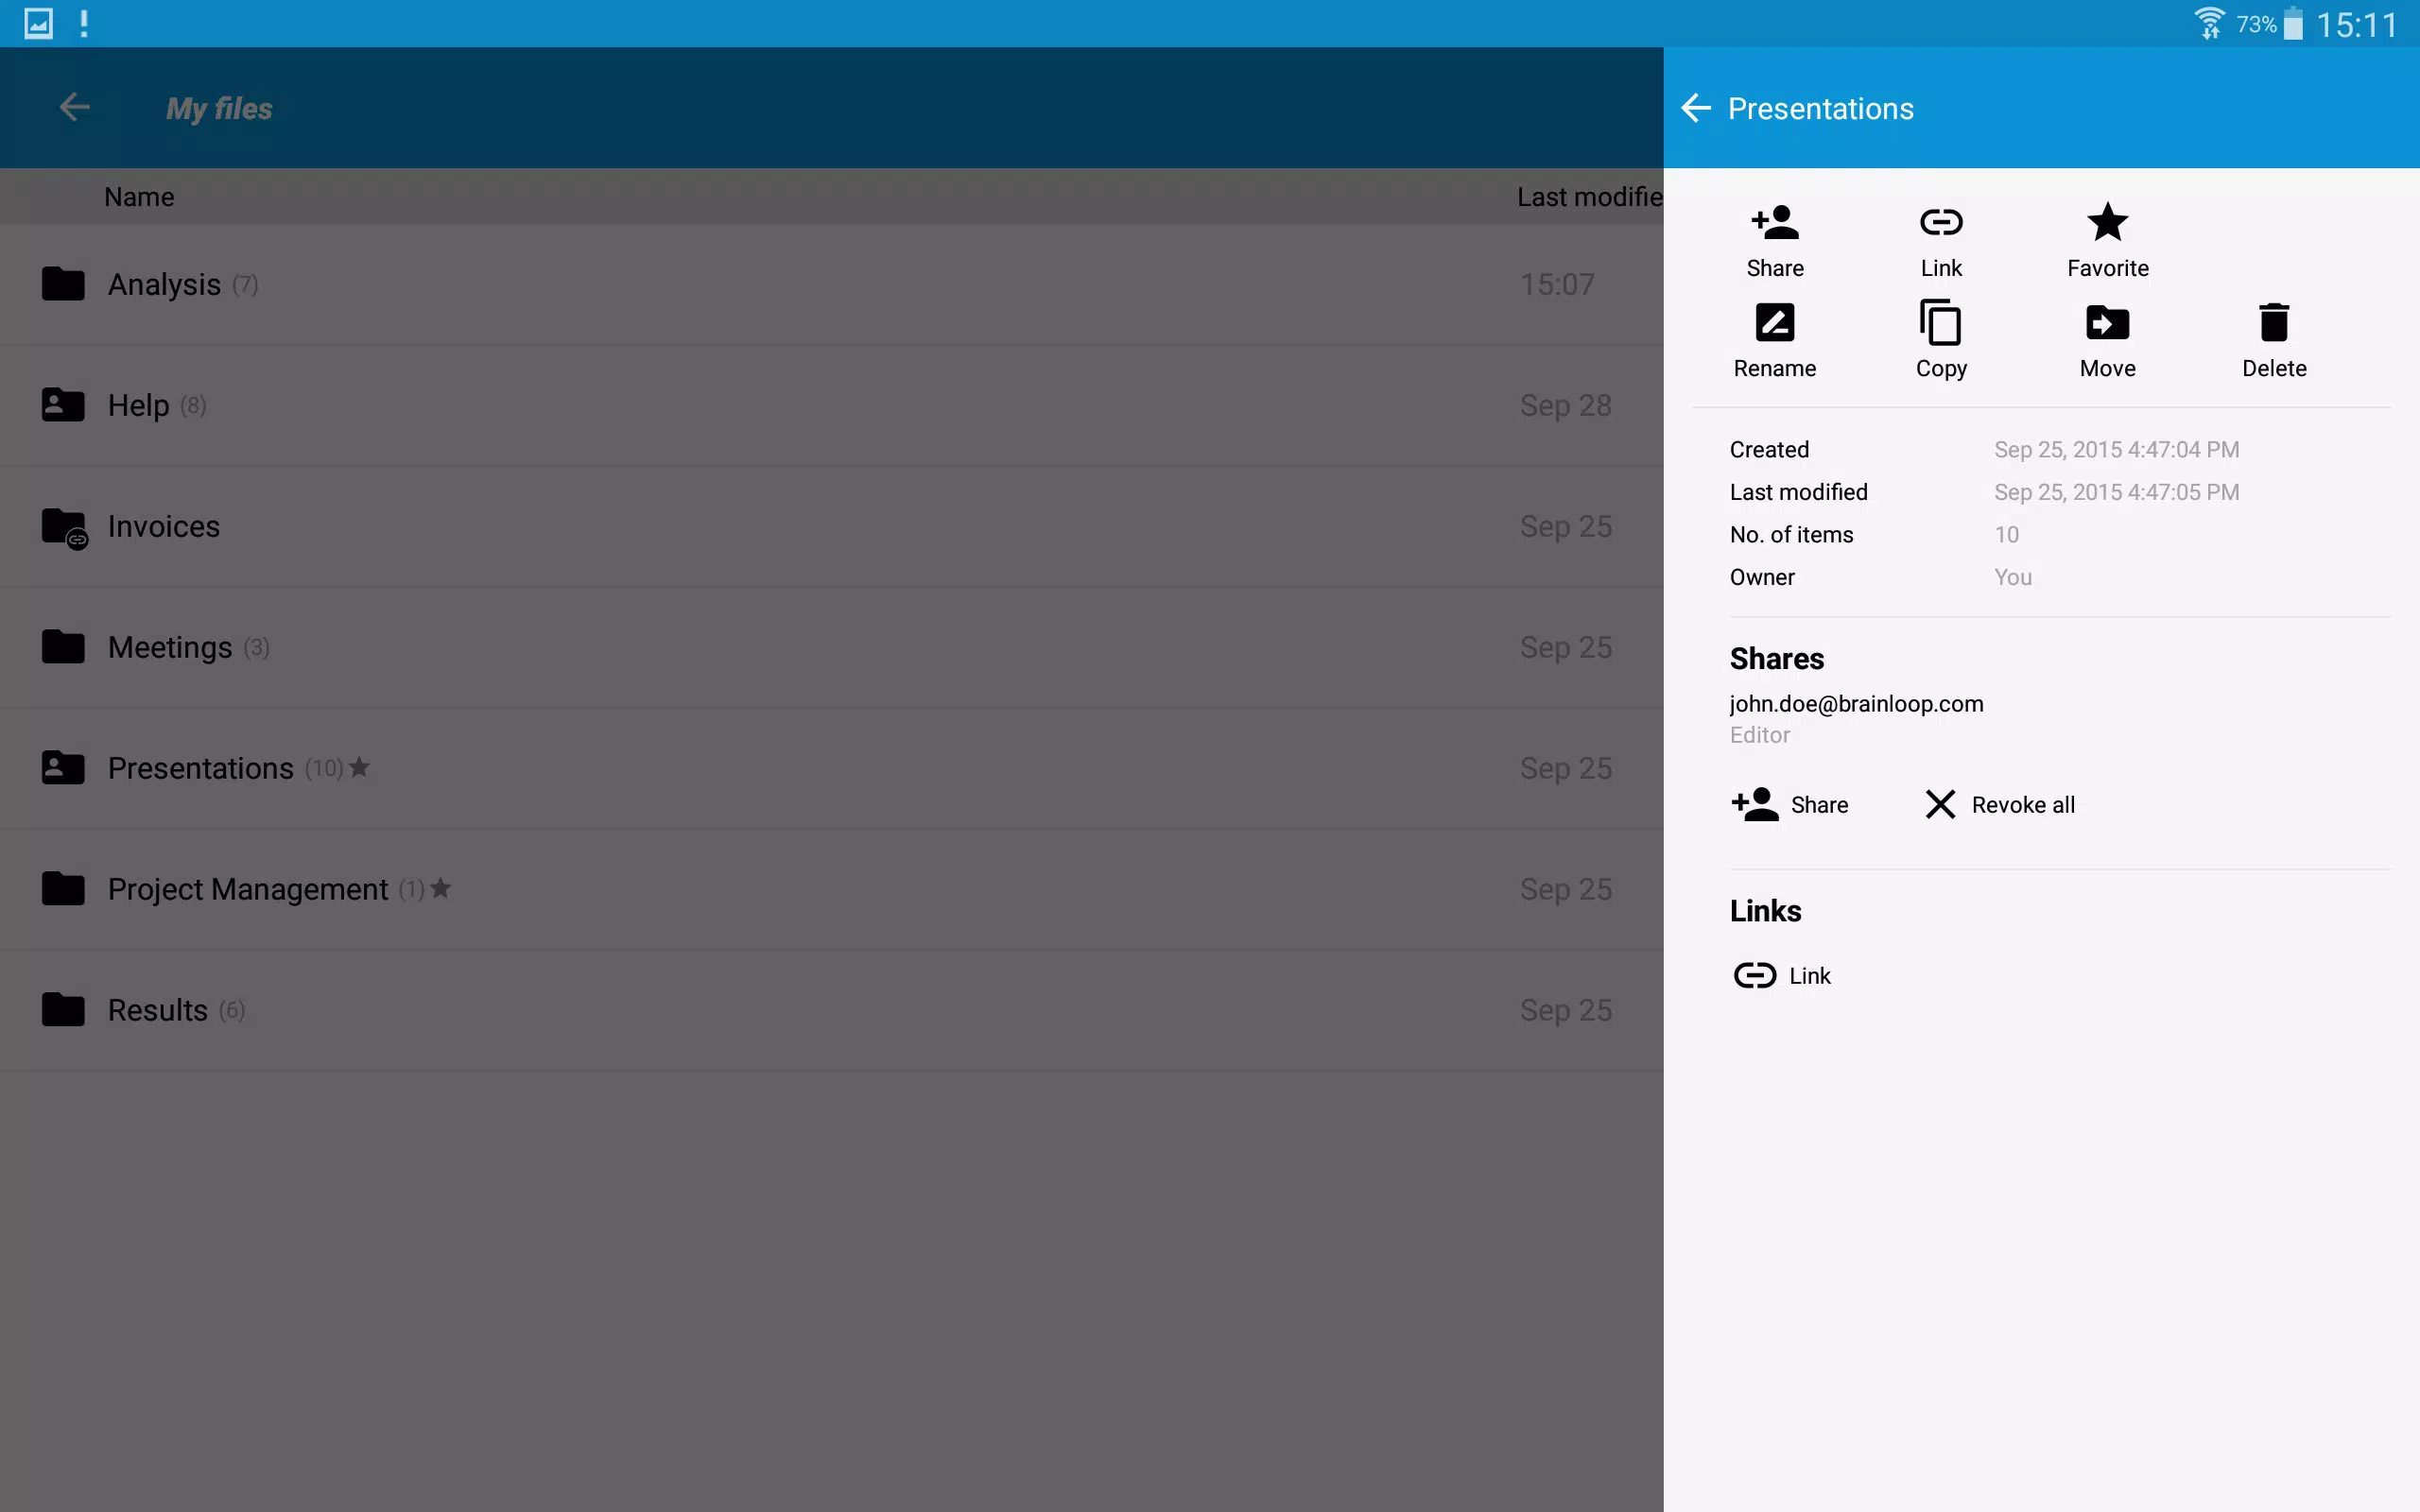Select the Project Management folder
2420x1512 pixels.
[832, 889]
